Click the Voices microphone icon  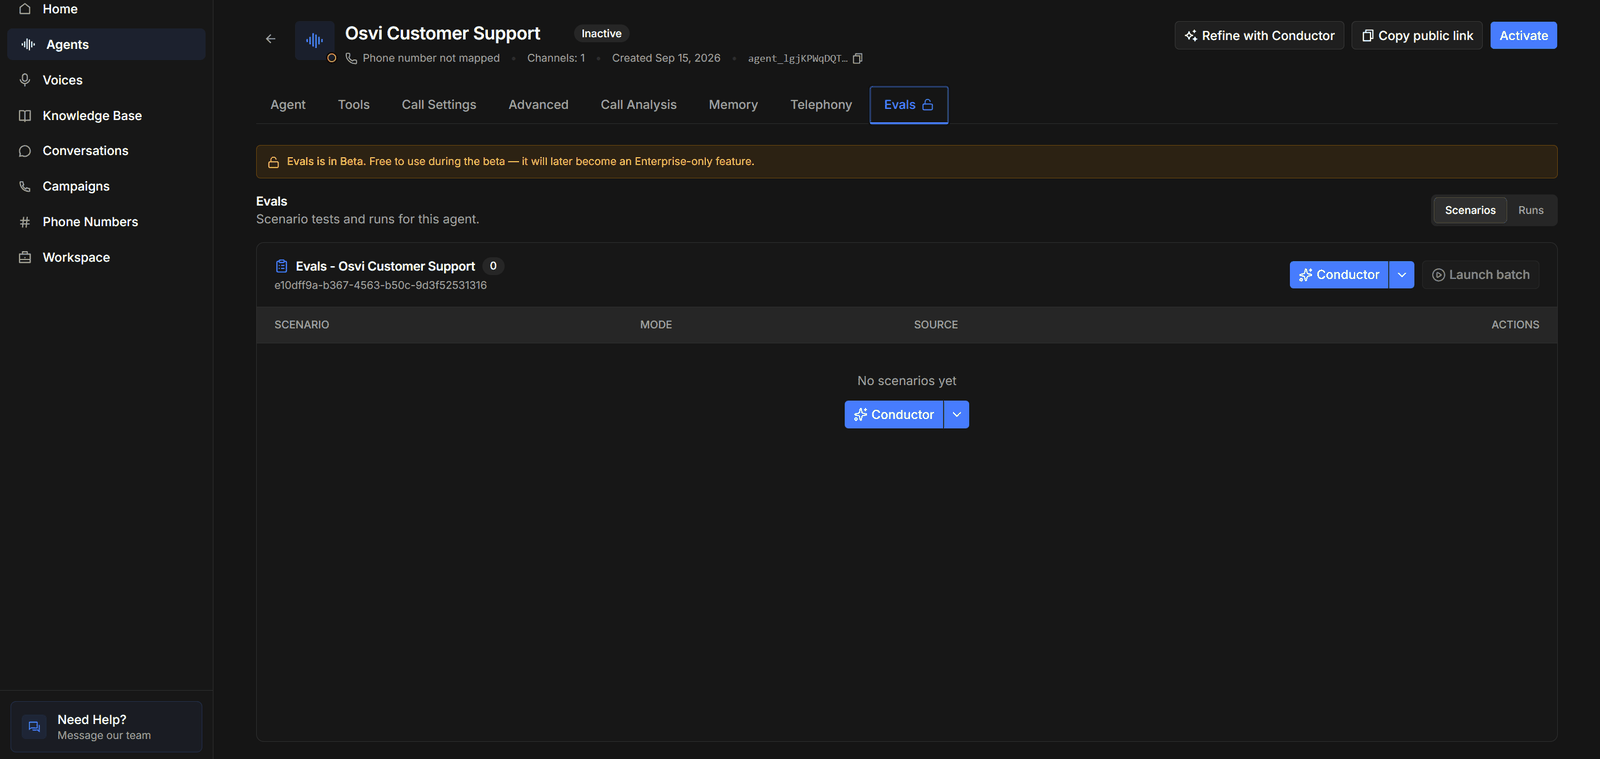tap(25, 80)
